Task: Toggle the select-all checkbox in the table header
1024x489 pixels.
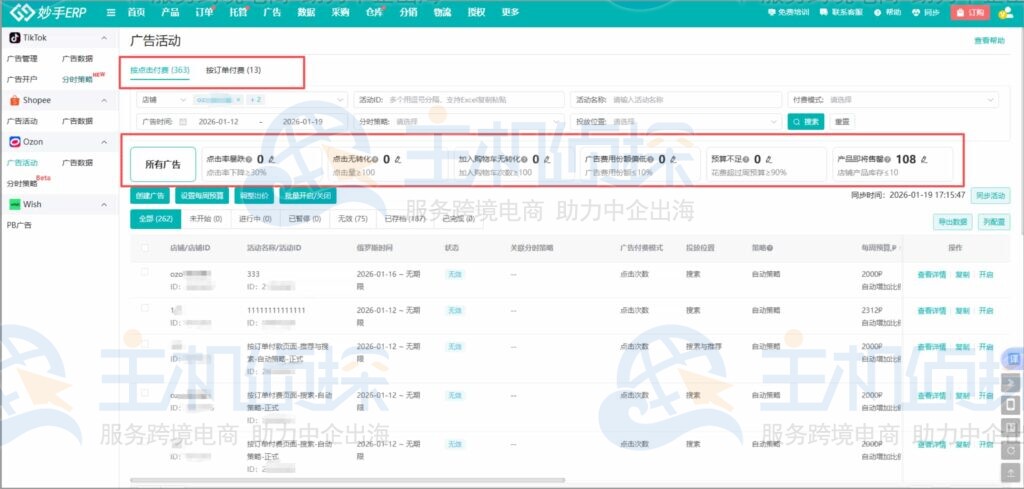Action: [145, 247]
